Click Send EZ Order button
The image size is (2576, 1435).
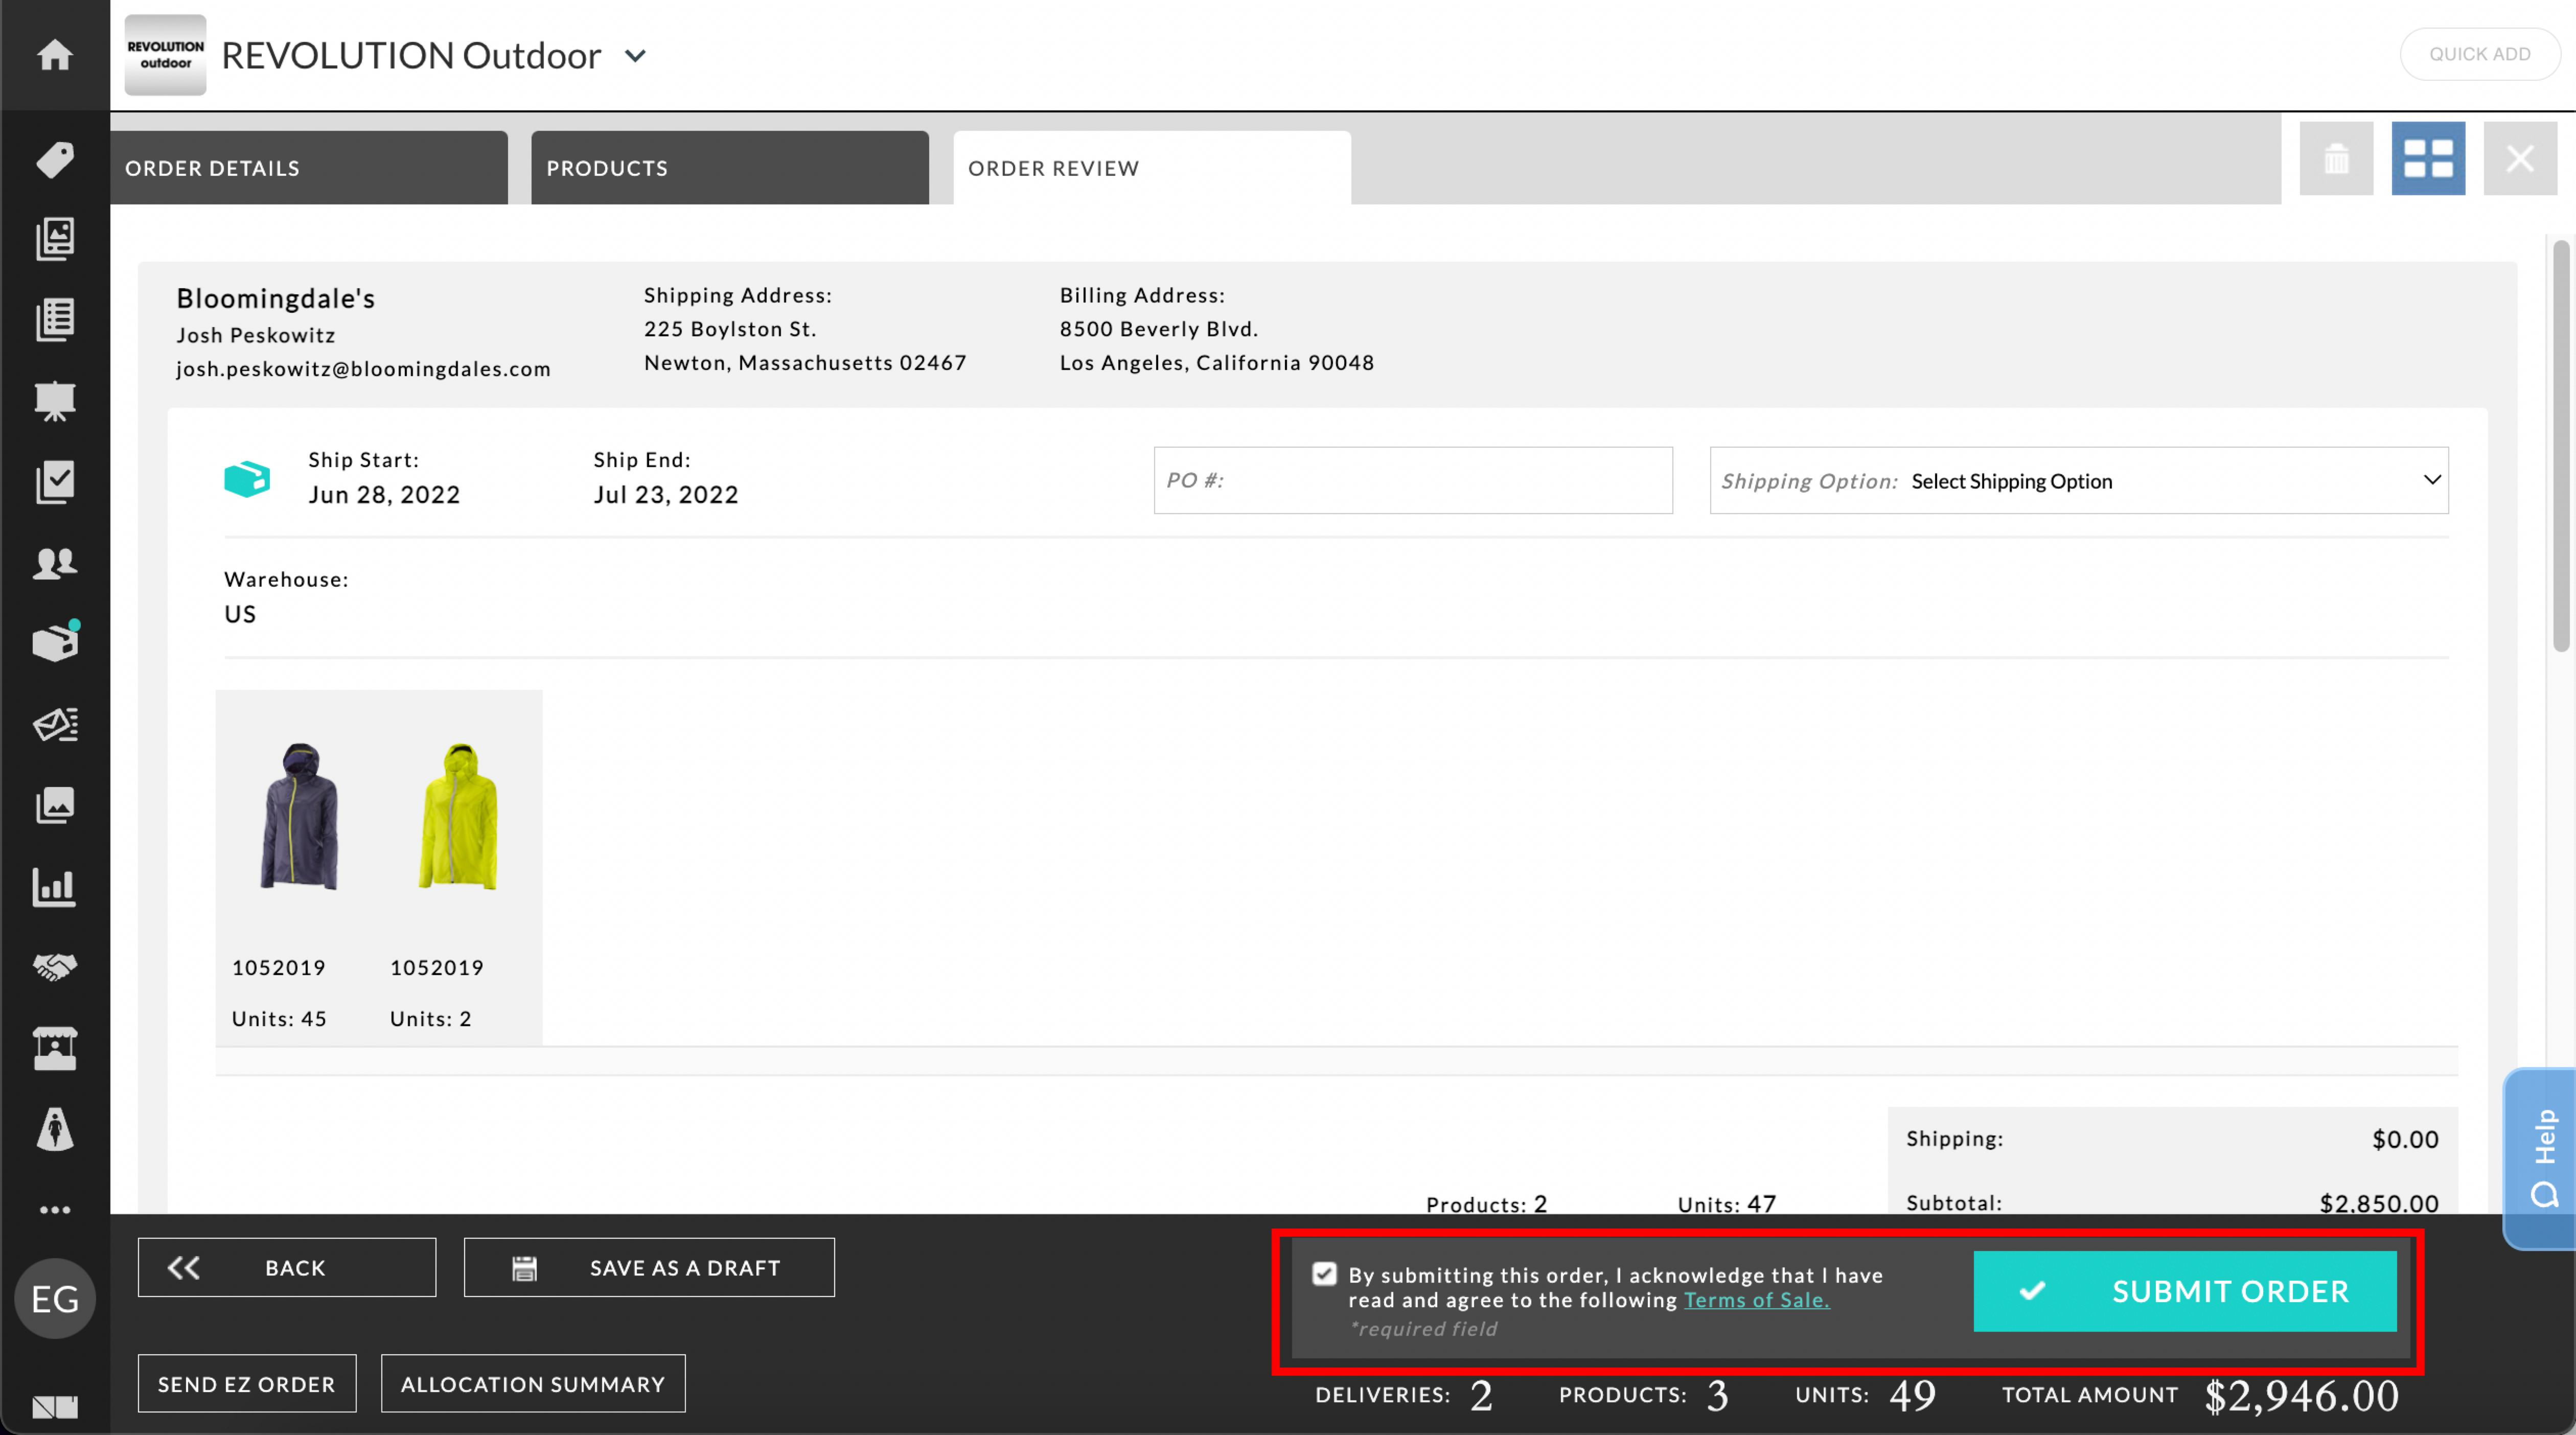(x=247, y=1384)
